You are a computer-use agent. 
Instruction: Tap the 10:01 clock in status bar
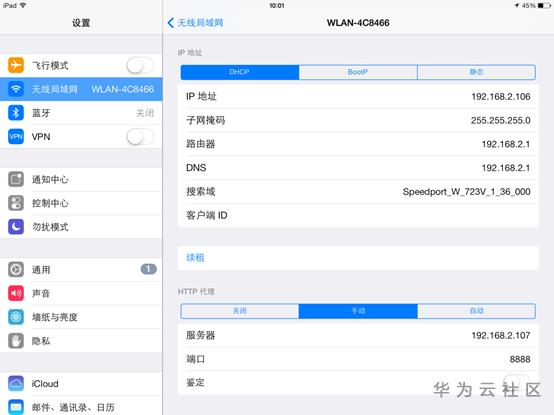tap(277, 6)
